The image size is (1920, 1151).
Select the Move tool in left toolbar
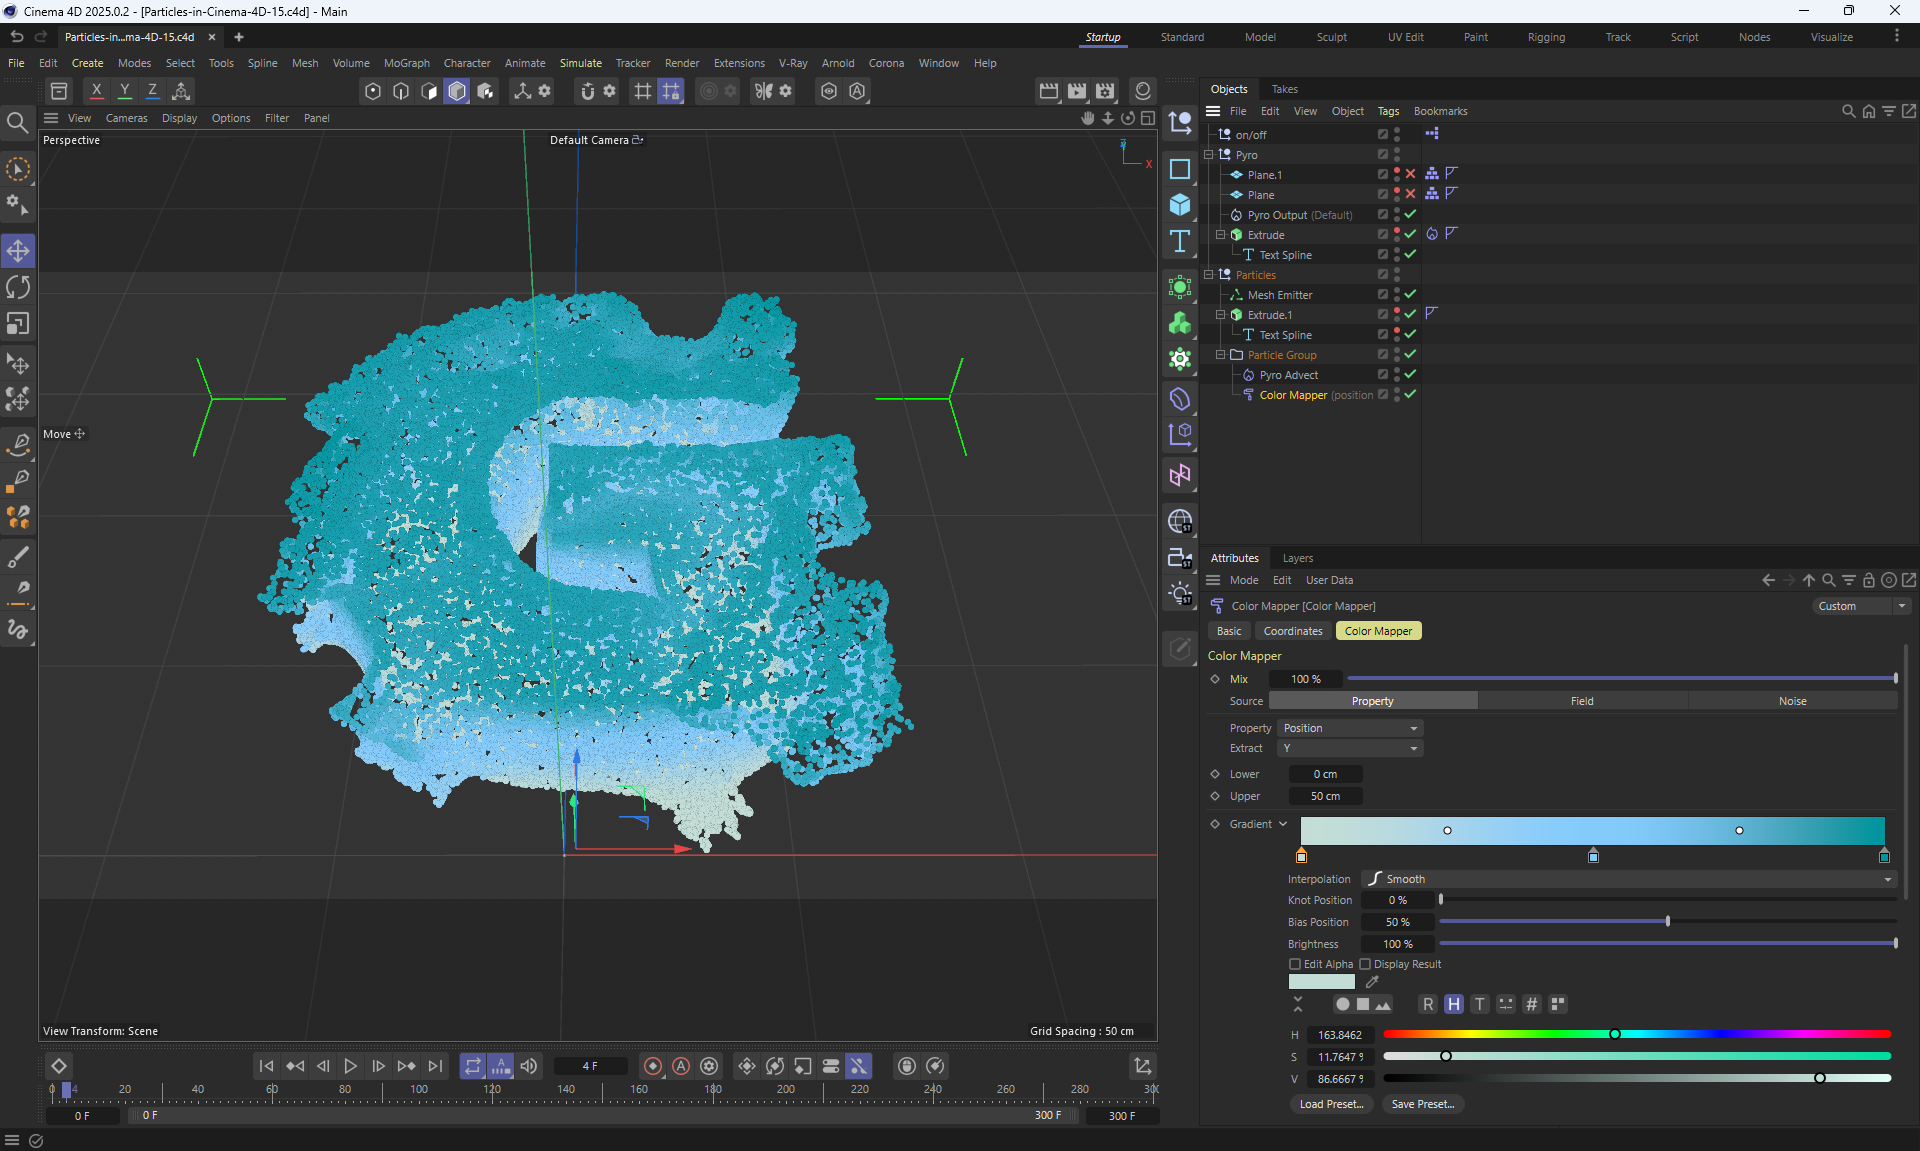pyautogui.click(x=18, y=250)
